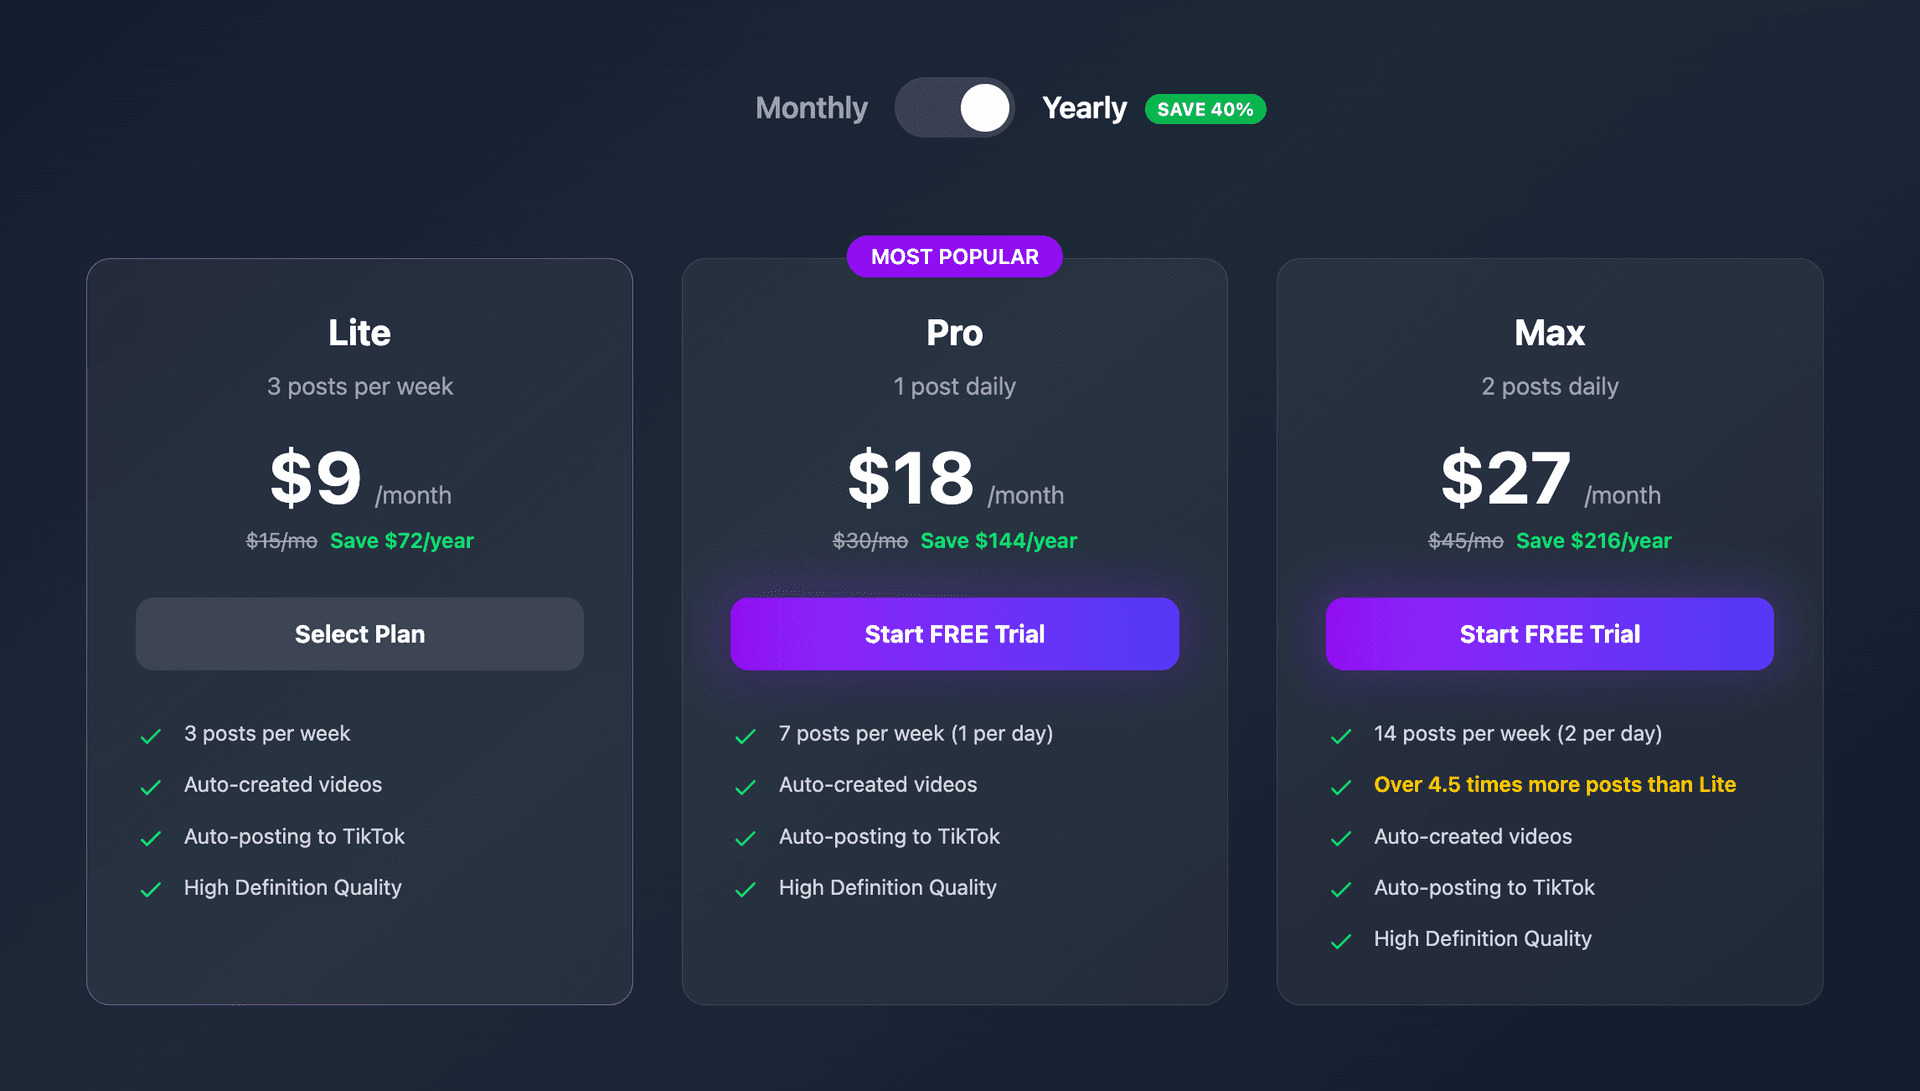Click the green SAVE 40% badge

[x=1205, y=109]
